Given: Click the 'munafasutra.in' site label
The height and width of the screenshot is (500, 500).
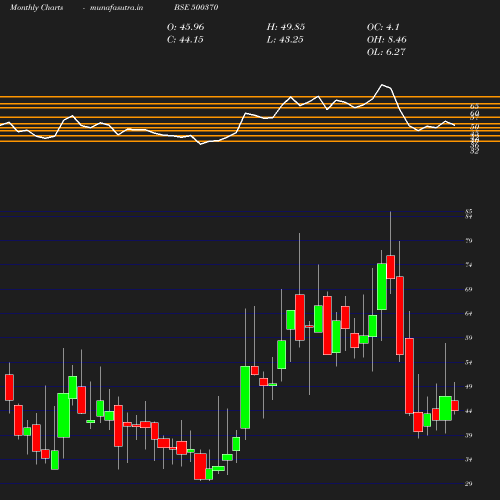Looking at the screenshot, I should click(x=116, y=7).
